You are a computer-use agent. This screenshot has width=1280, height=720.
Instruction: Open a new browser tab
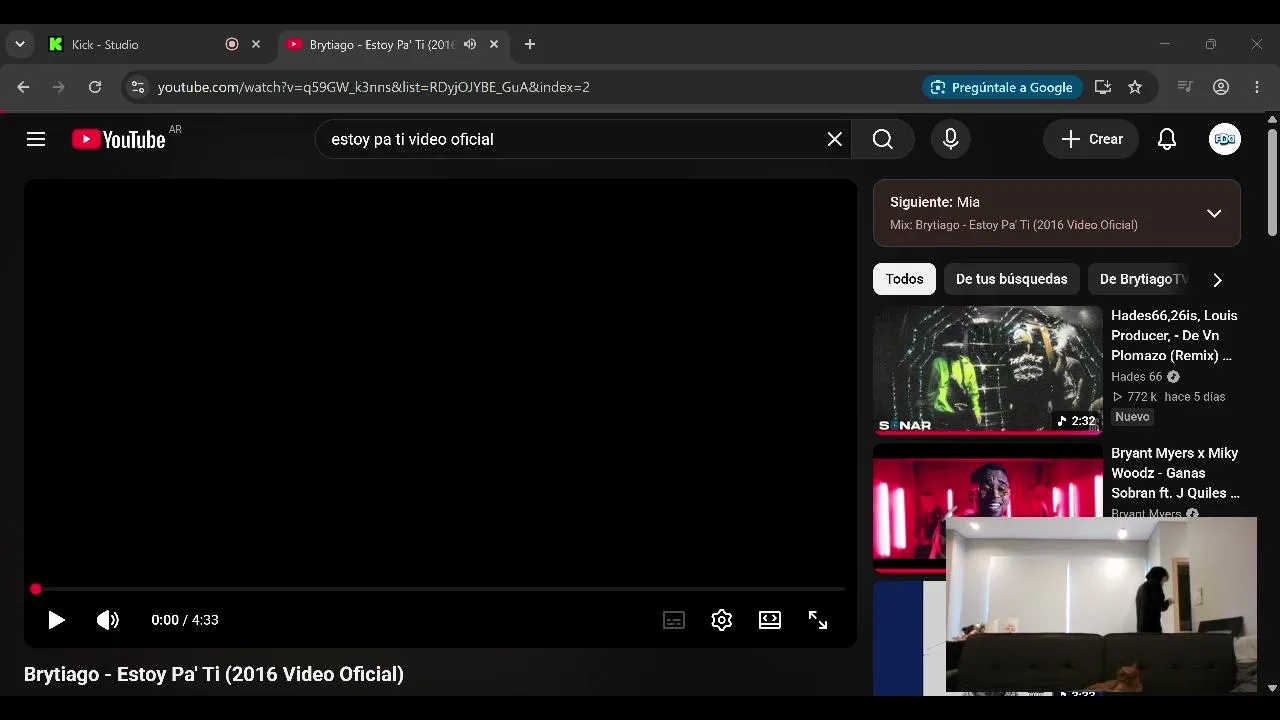point(530,44)
